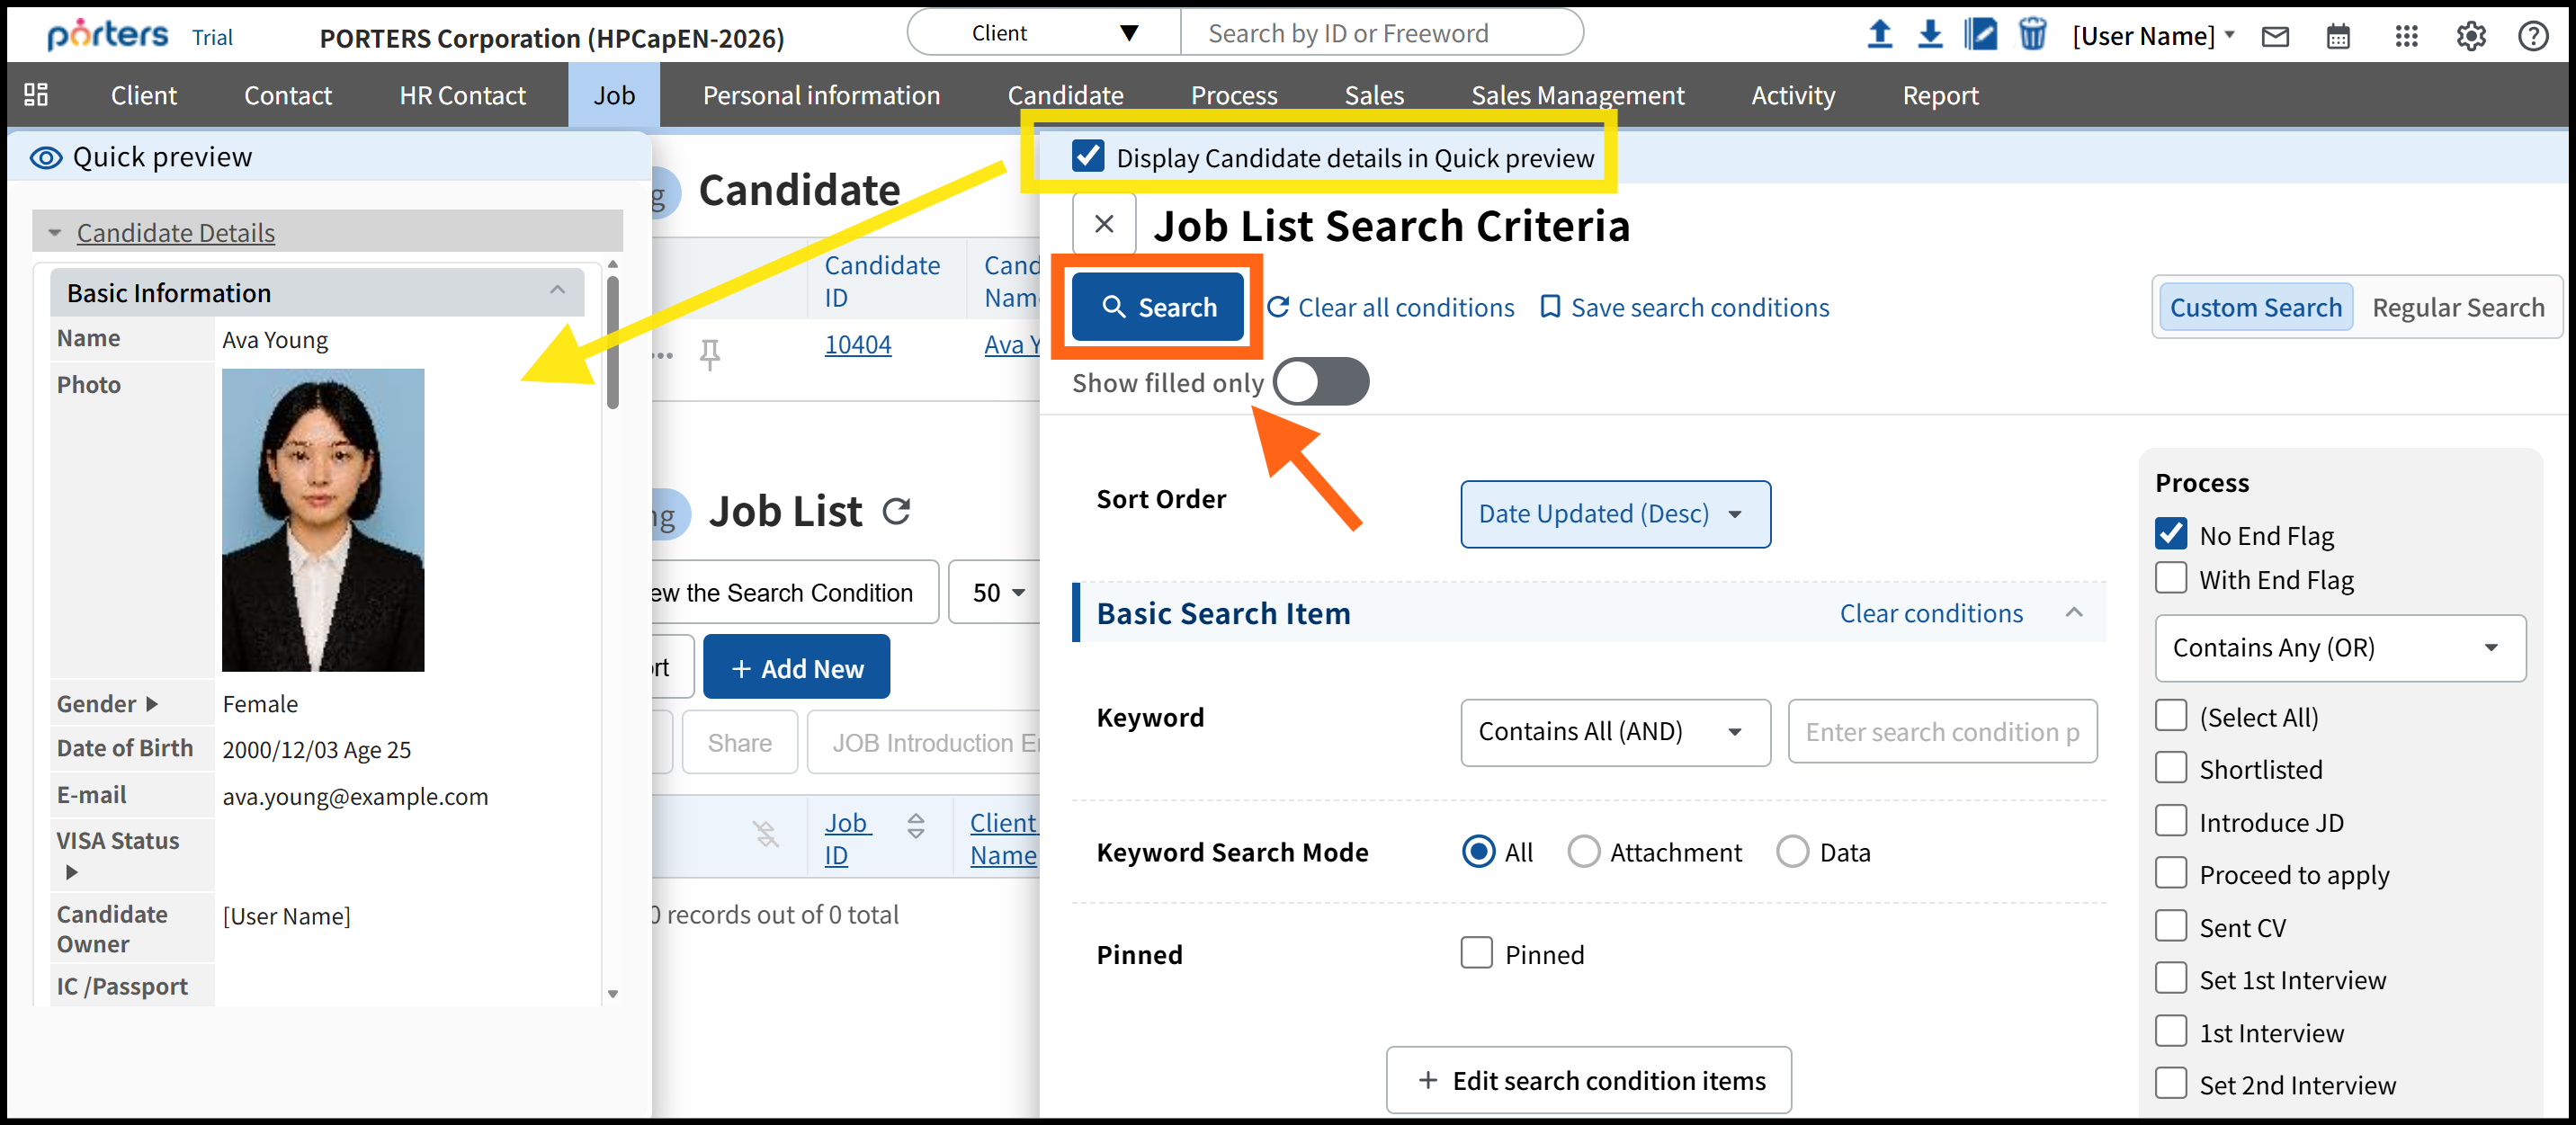Check the With End Flag checkbox
This screenshot has width=2576, height=1125.
coord(2171,579)
